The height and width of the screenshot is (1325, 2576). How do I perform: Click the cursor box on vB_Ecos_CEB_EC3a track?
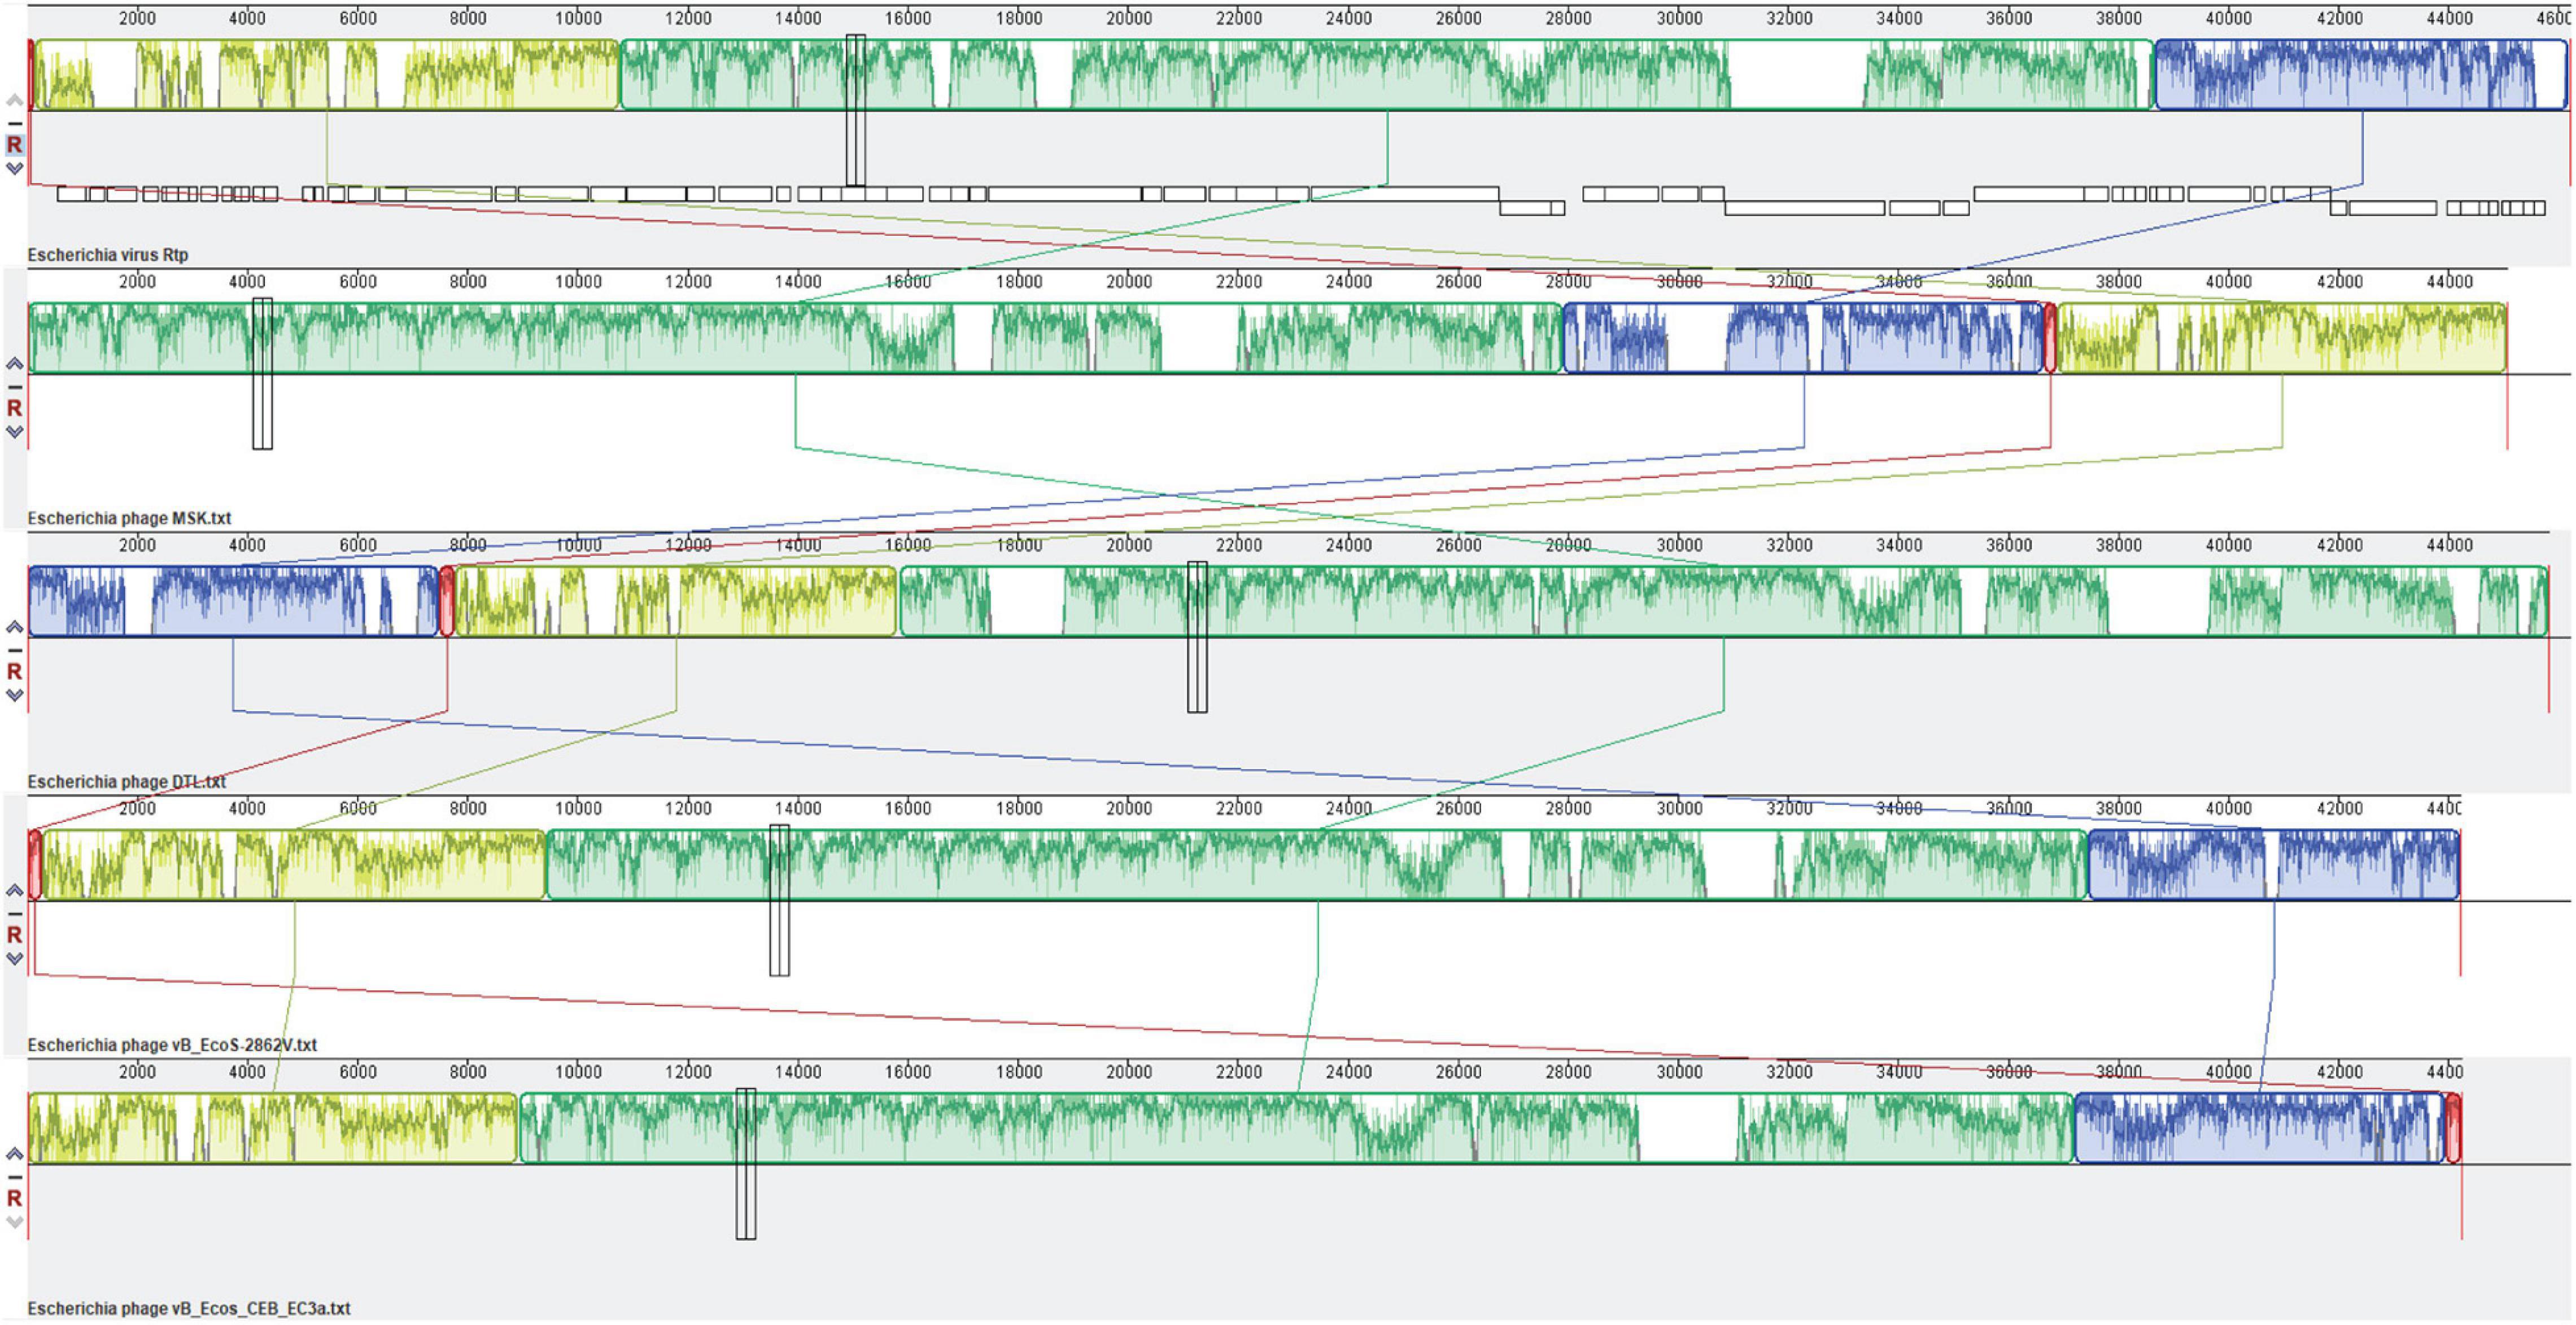coord(746,1164)
